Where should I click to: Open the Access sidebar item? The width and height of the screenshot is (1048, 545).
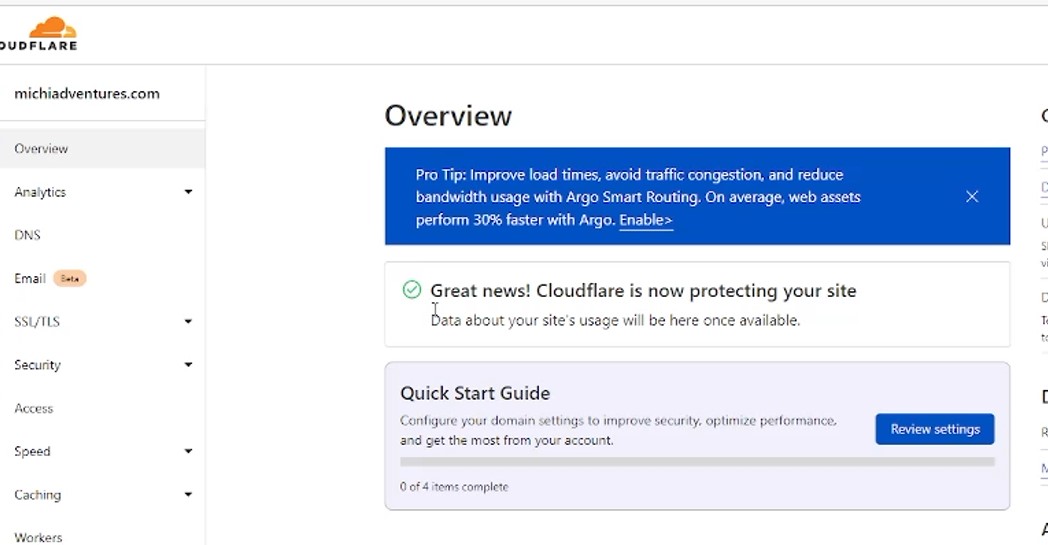pos(33,408)
